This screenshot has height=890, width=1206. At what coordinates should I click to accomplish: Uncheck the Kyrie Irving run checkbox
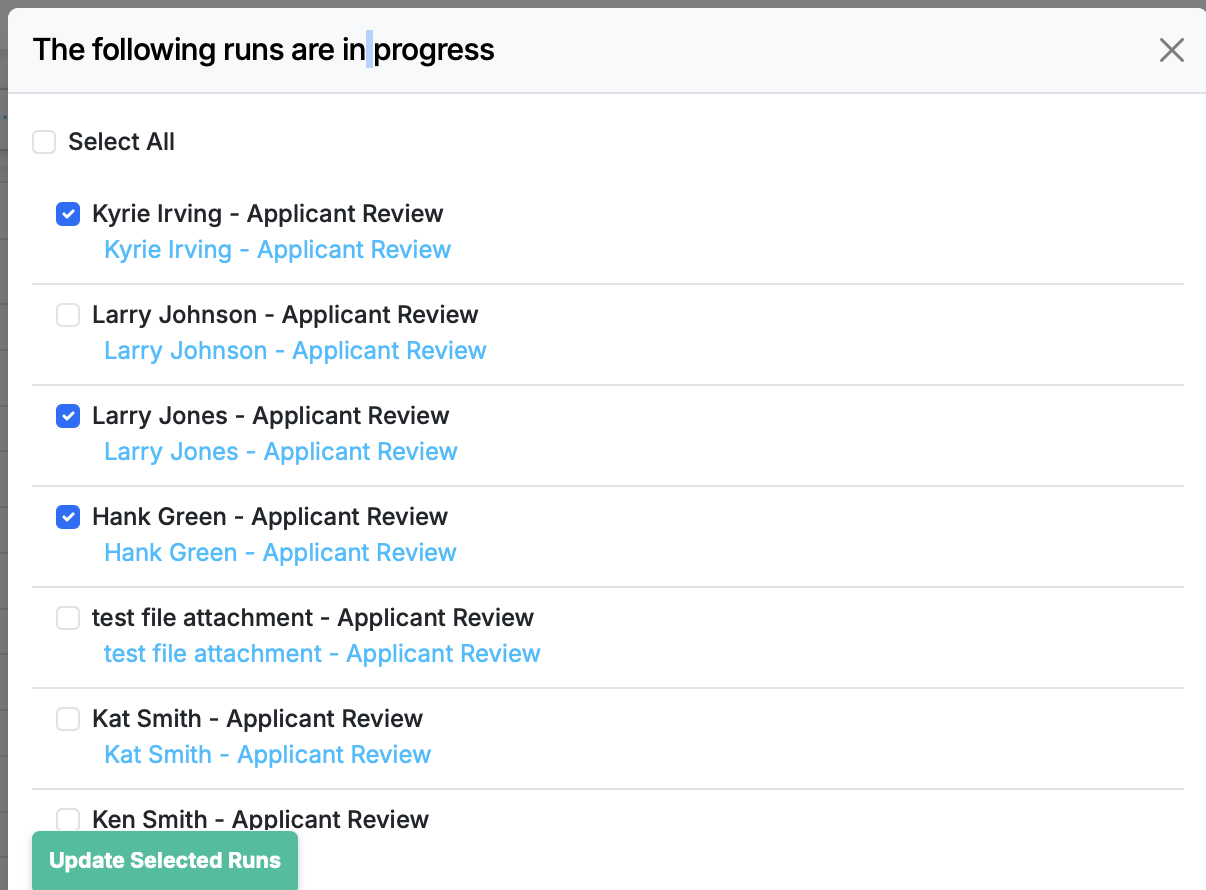[x=68, y=214]
